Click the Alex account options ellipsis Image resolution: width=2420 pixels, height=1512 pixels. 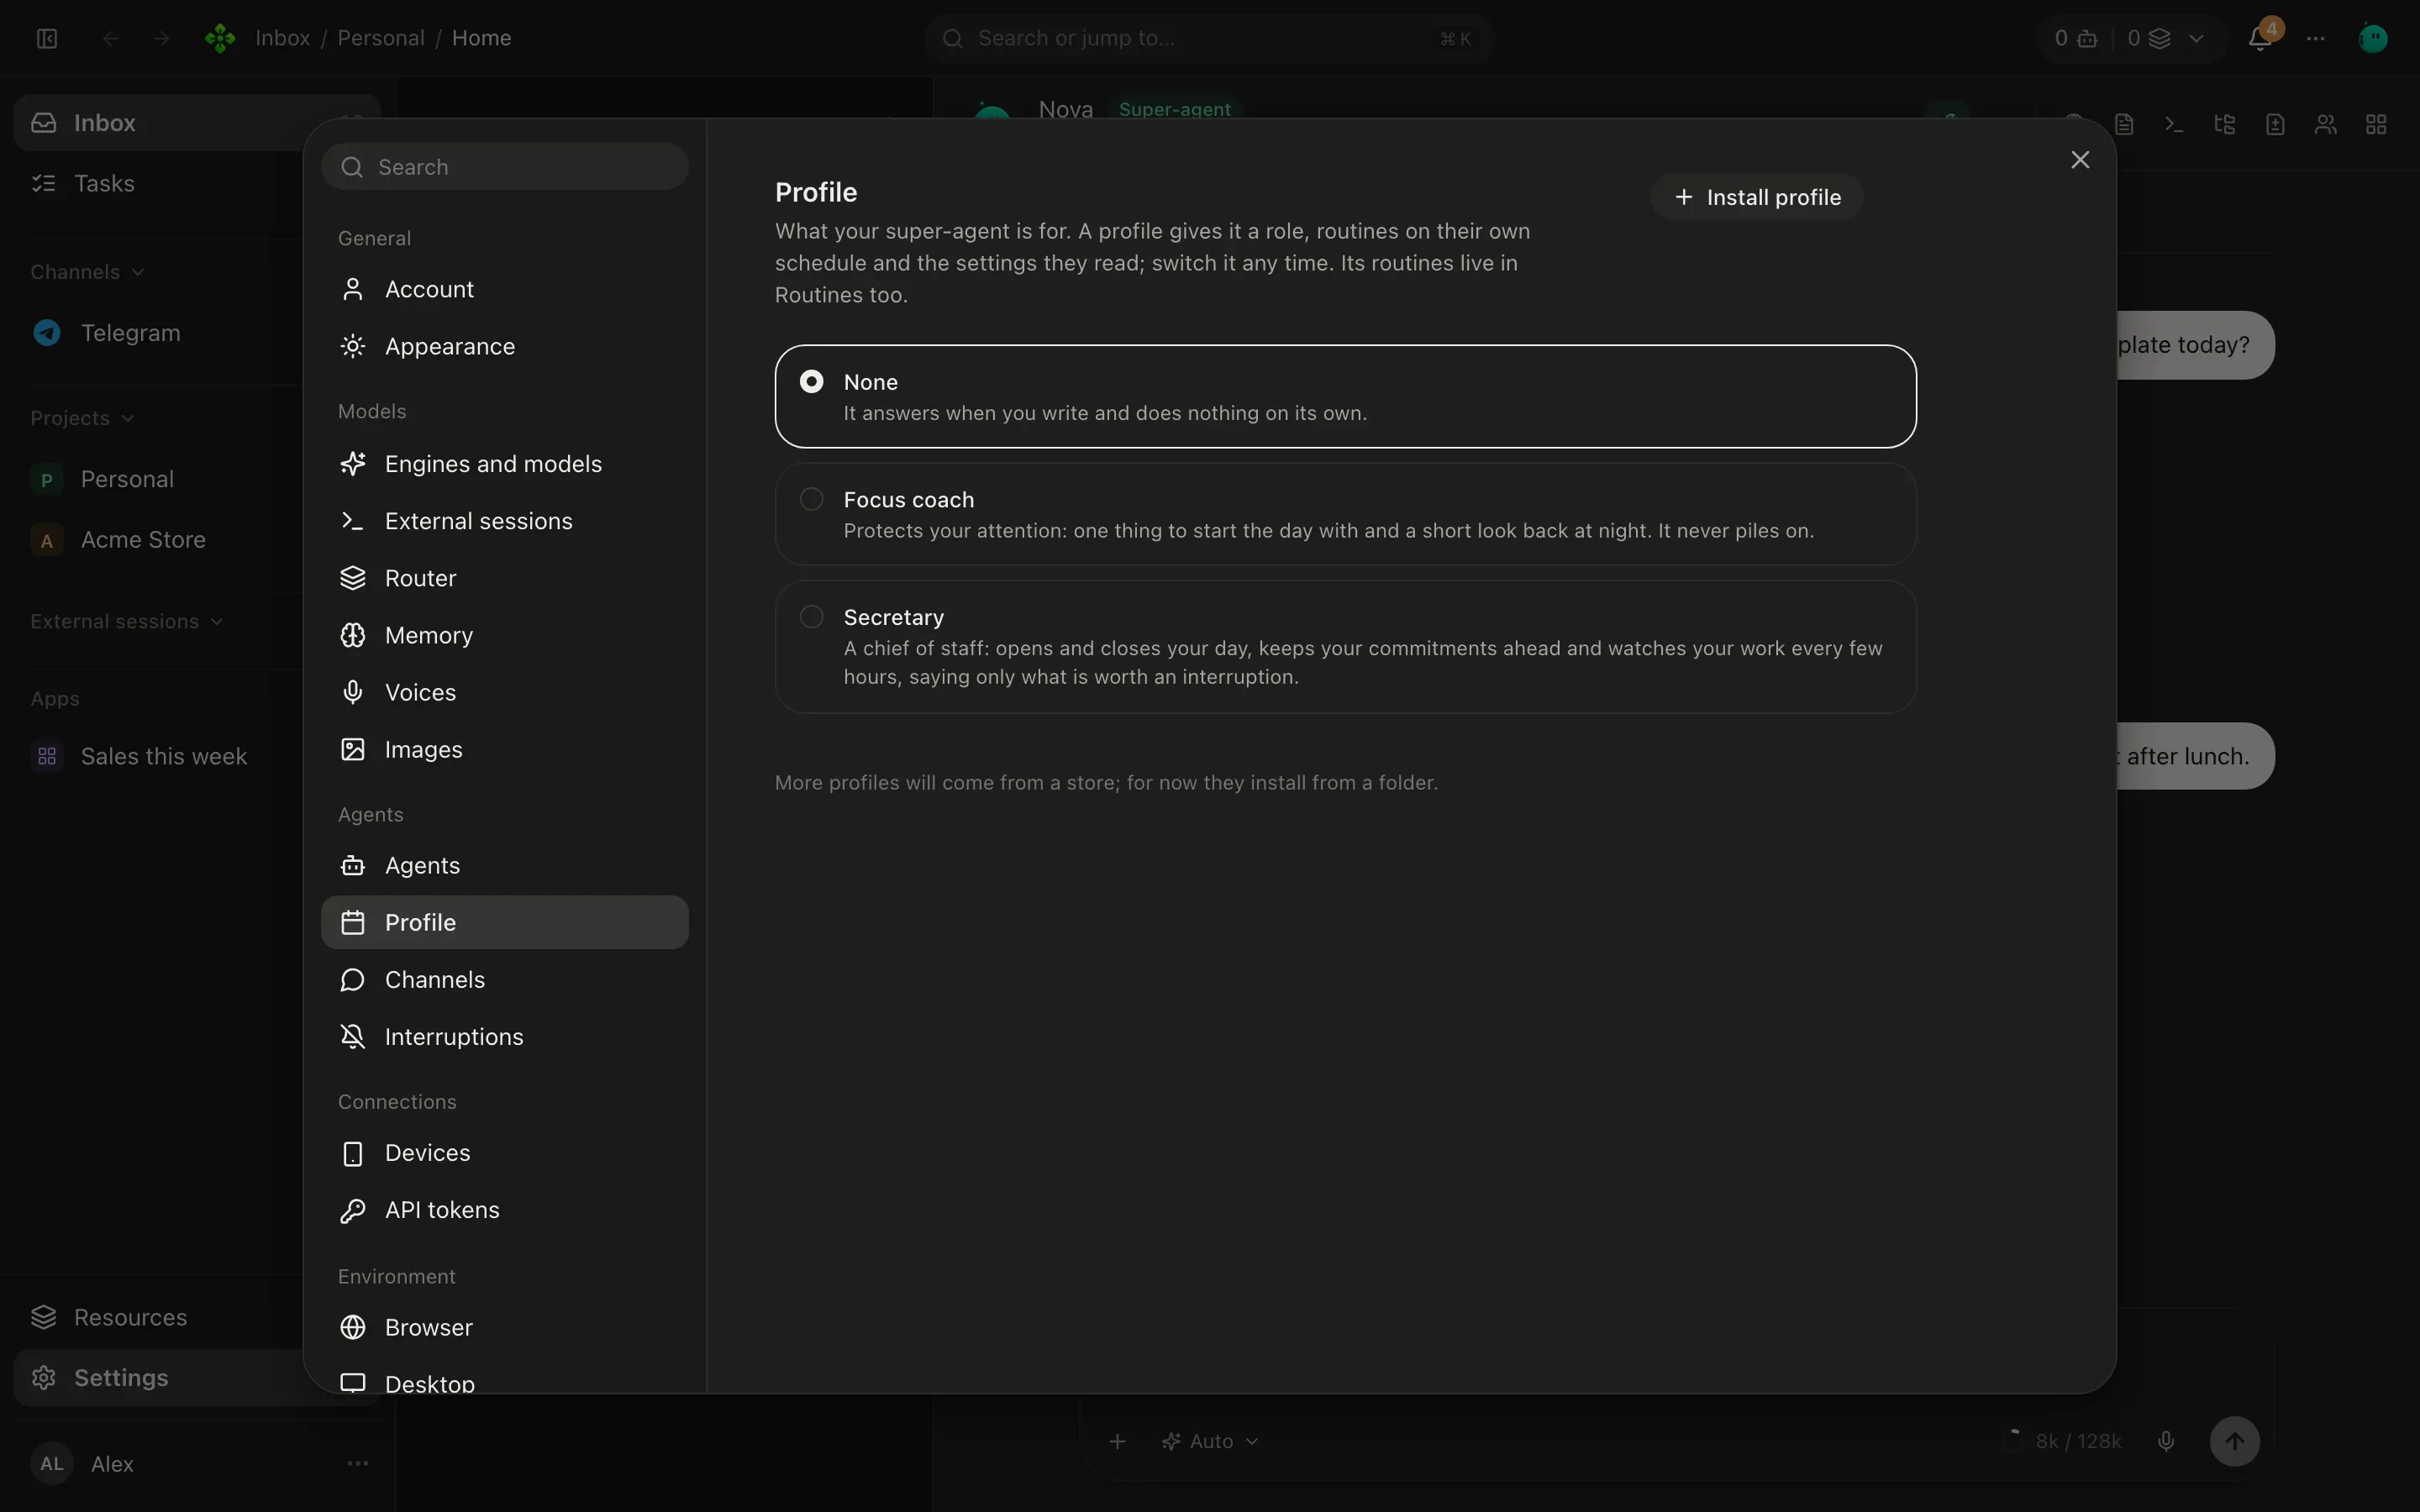pyautogui.click(x=357, y=1463)
